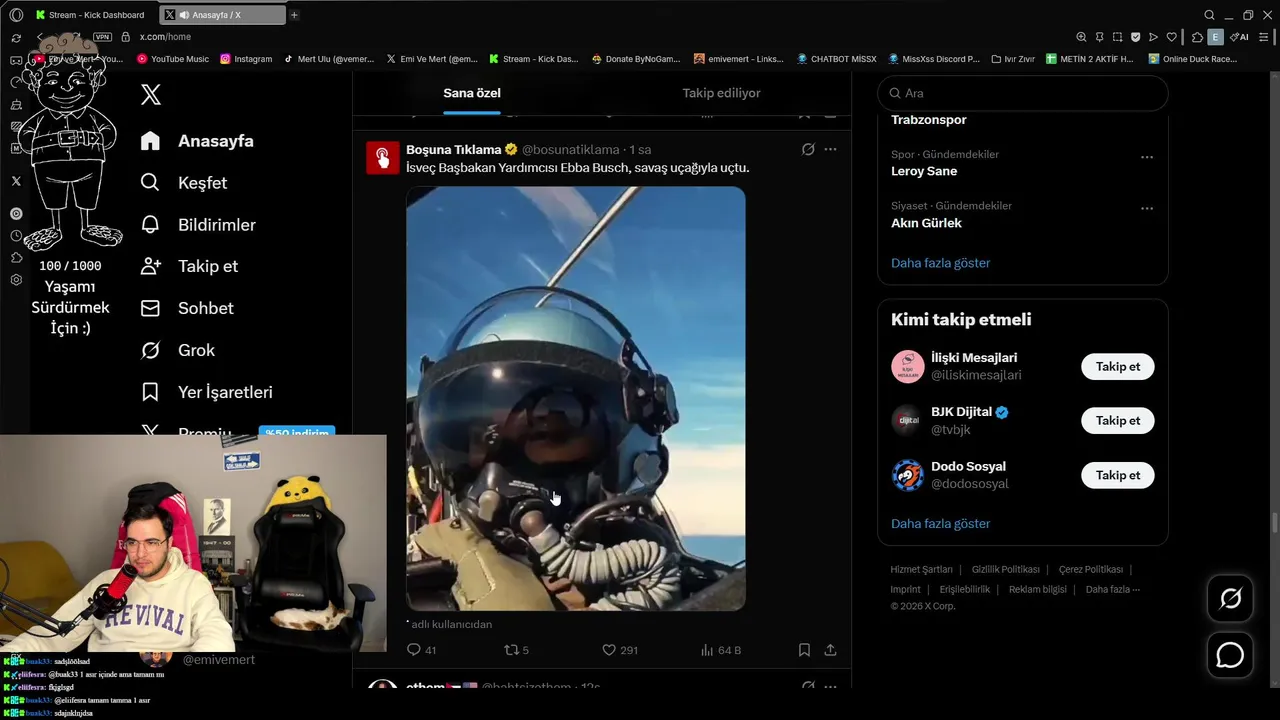Play the fighter jet pilot video
Image resolution: width=1280 pixels, height=720 pixels.
pyautogui.click(x=575, y=398)
